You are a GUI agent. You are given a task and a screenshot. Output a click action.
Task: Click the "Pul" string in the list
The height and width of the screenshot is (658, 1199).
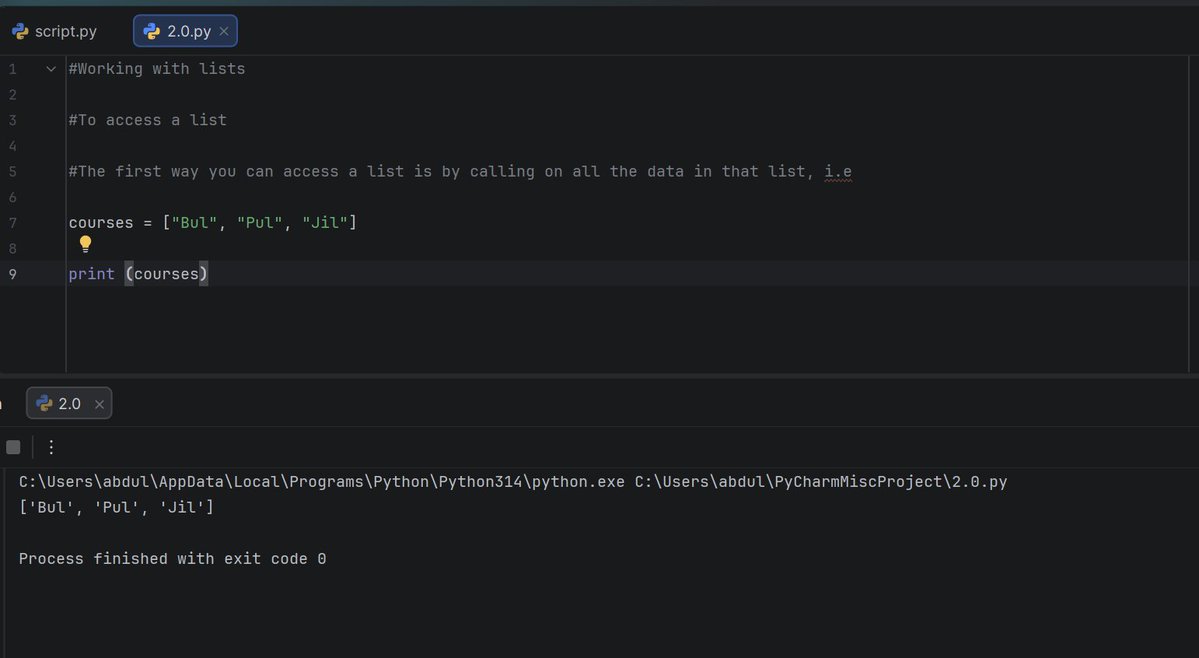(x=260, y=223)
